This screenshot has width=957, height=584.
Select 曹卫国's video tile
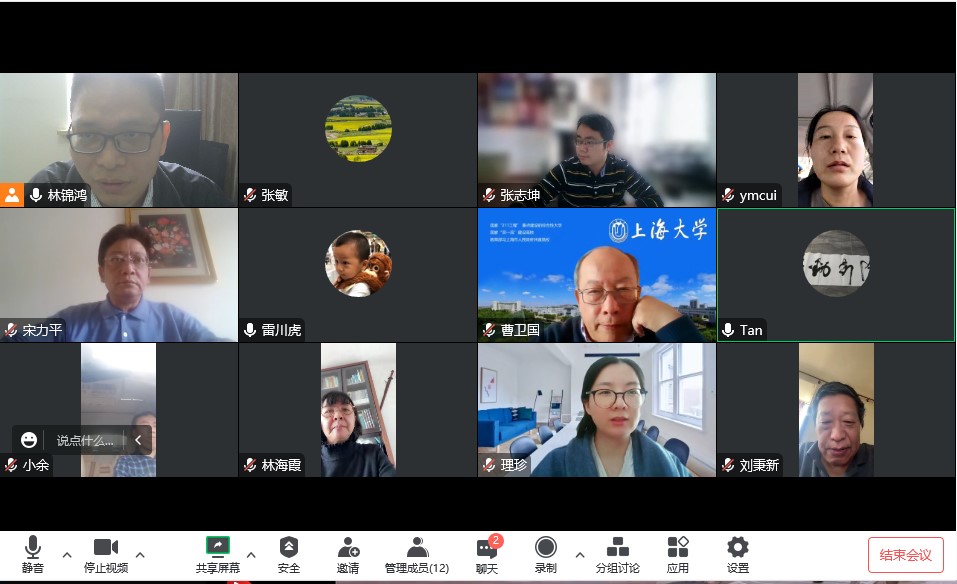point(597,275)
